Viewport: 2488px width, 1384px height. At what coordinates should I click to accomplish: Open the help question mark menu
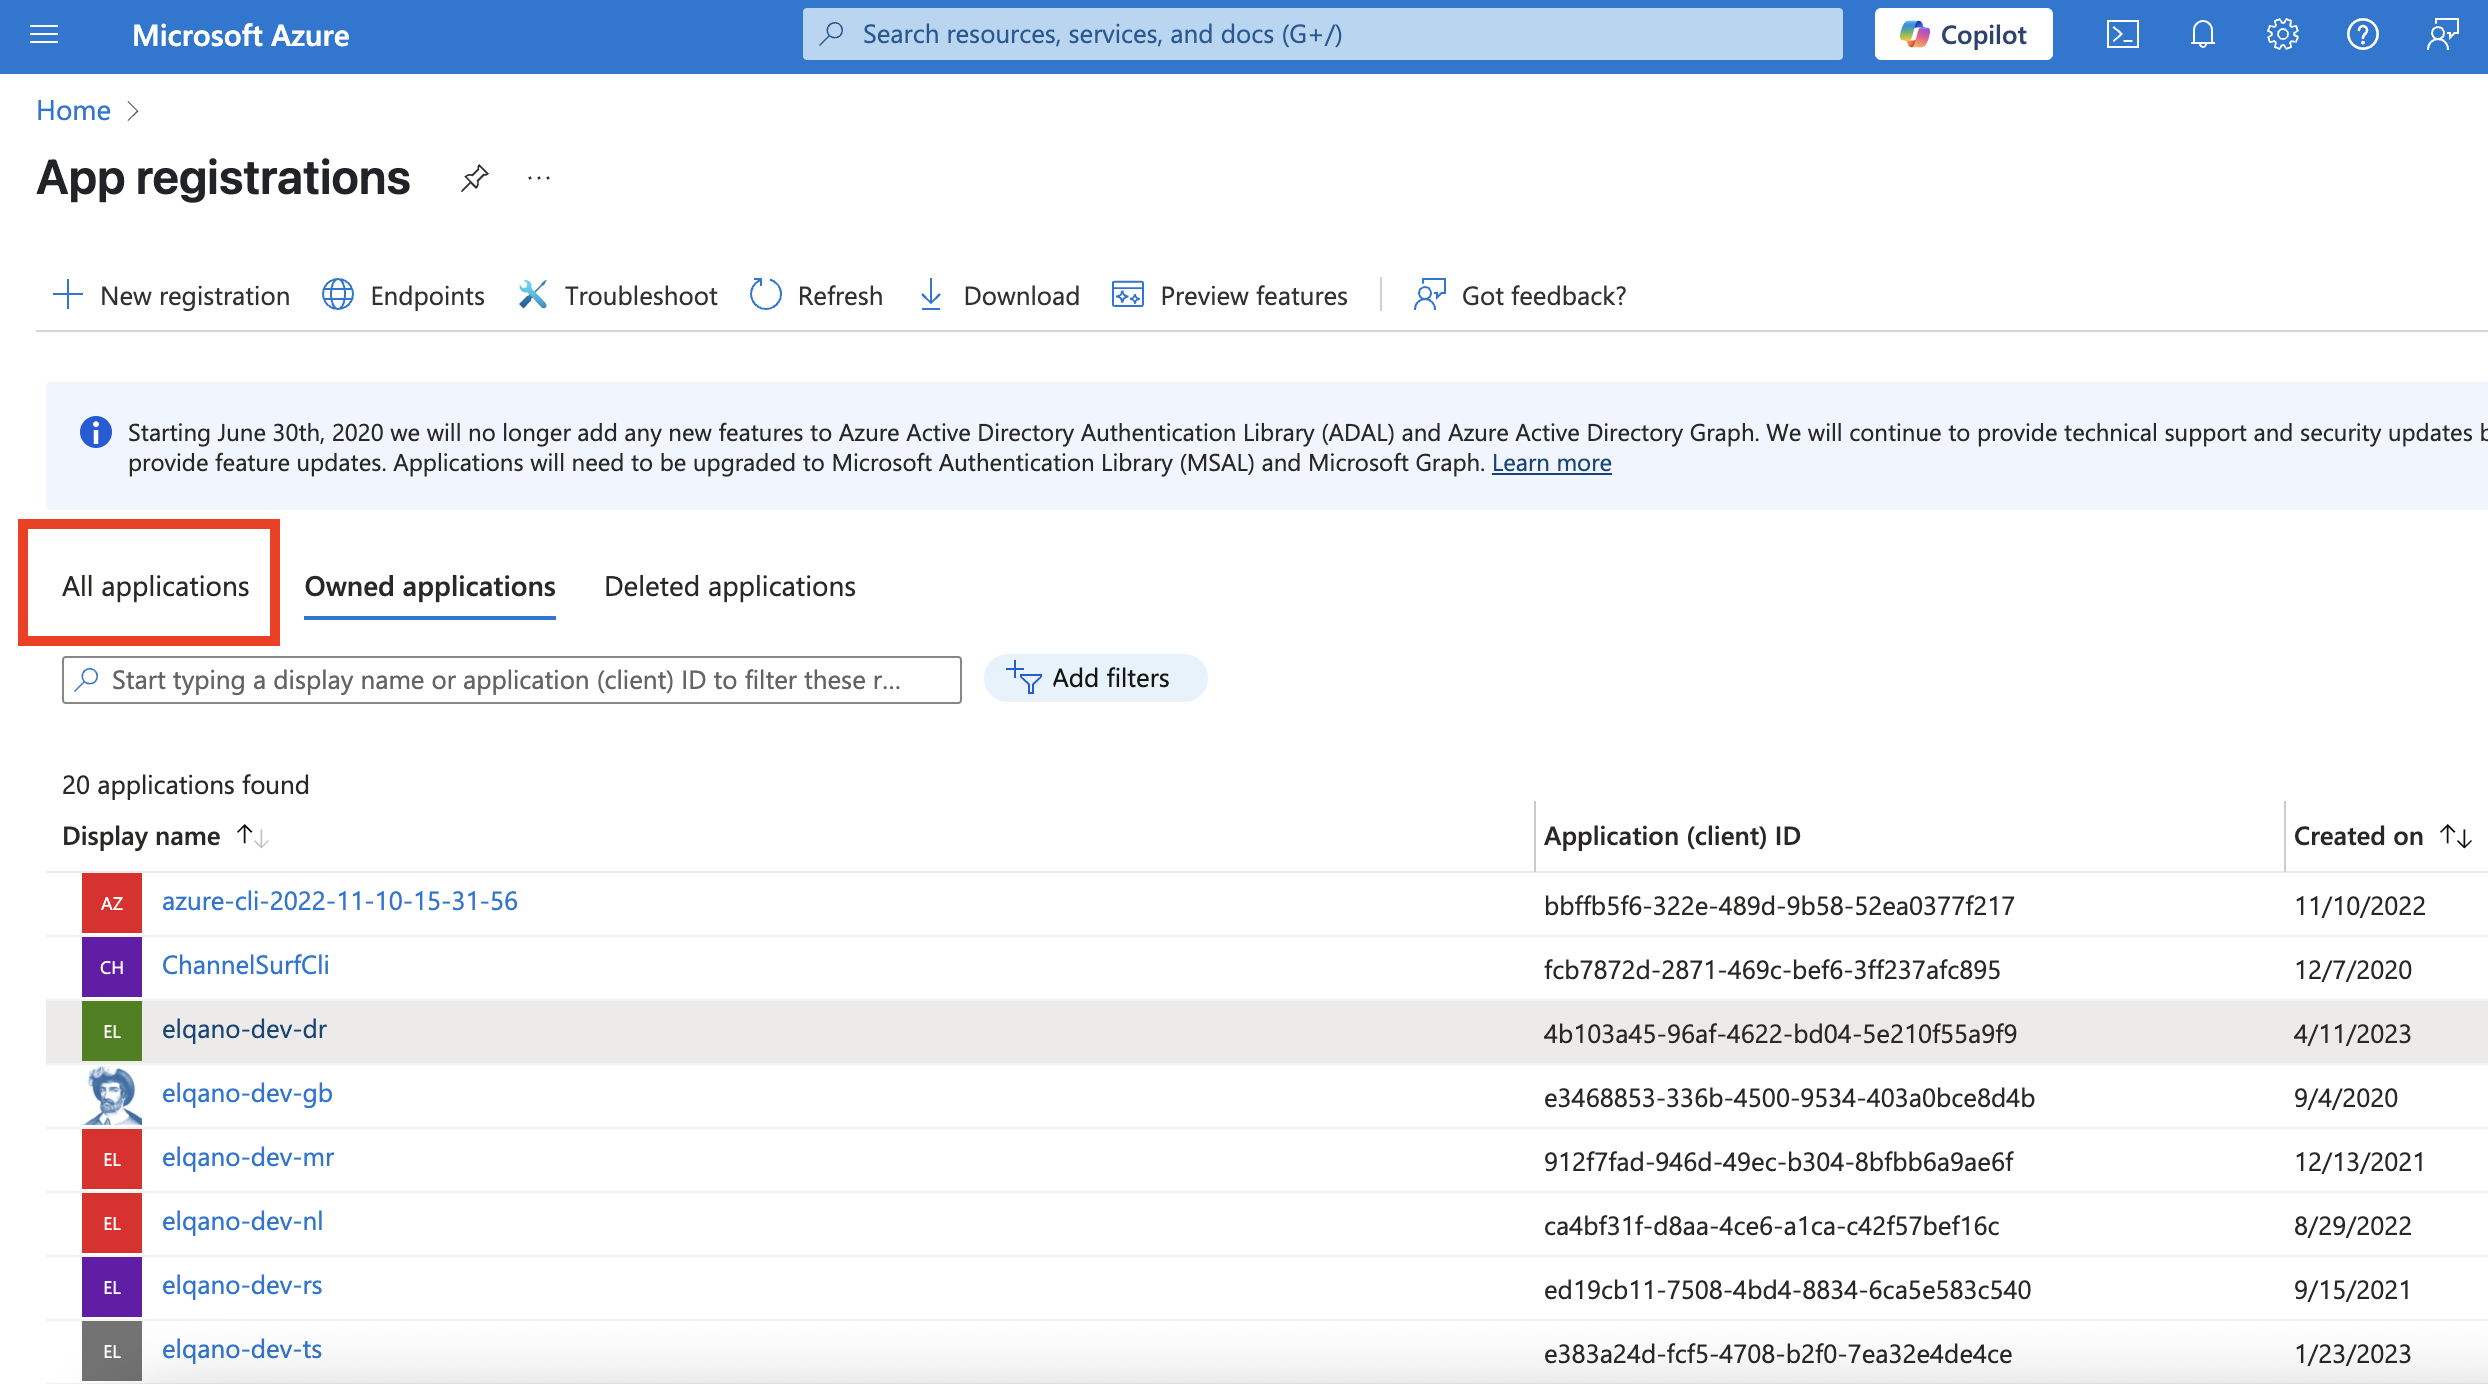click(x=2362, y=35)
